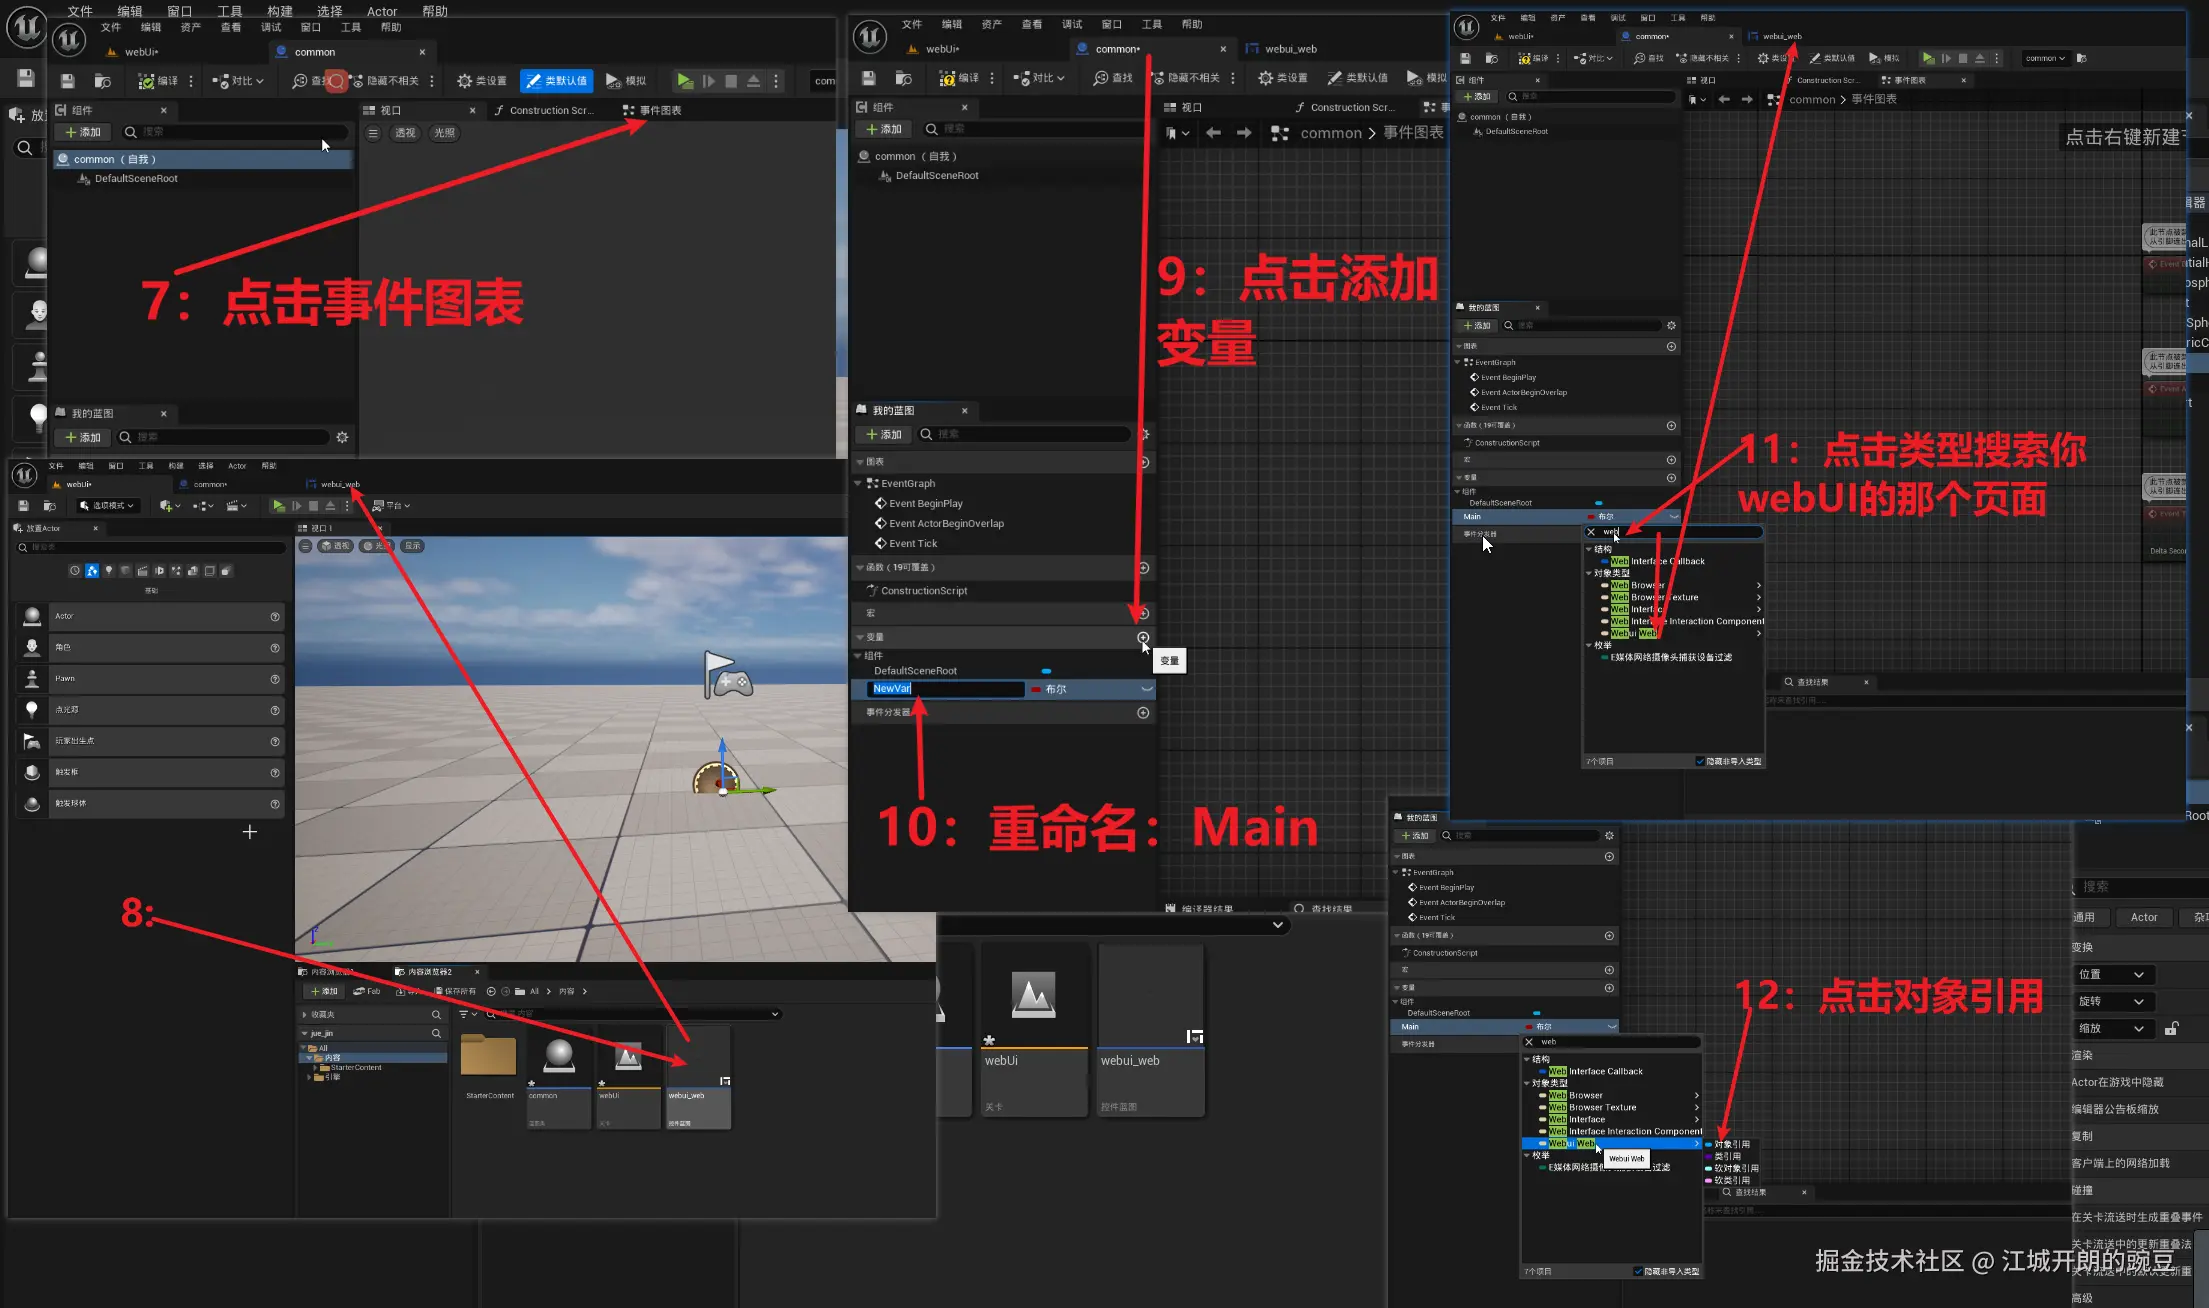Select the 光照 lit viewport mode button

coord(444,133)
